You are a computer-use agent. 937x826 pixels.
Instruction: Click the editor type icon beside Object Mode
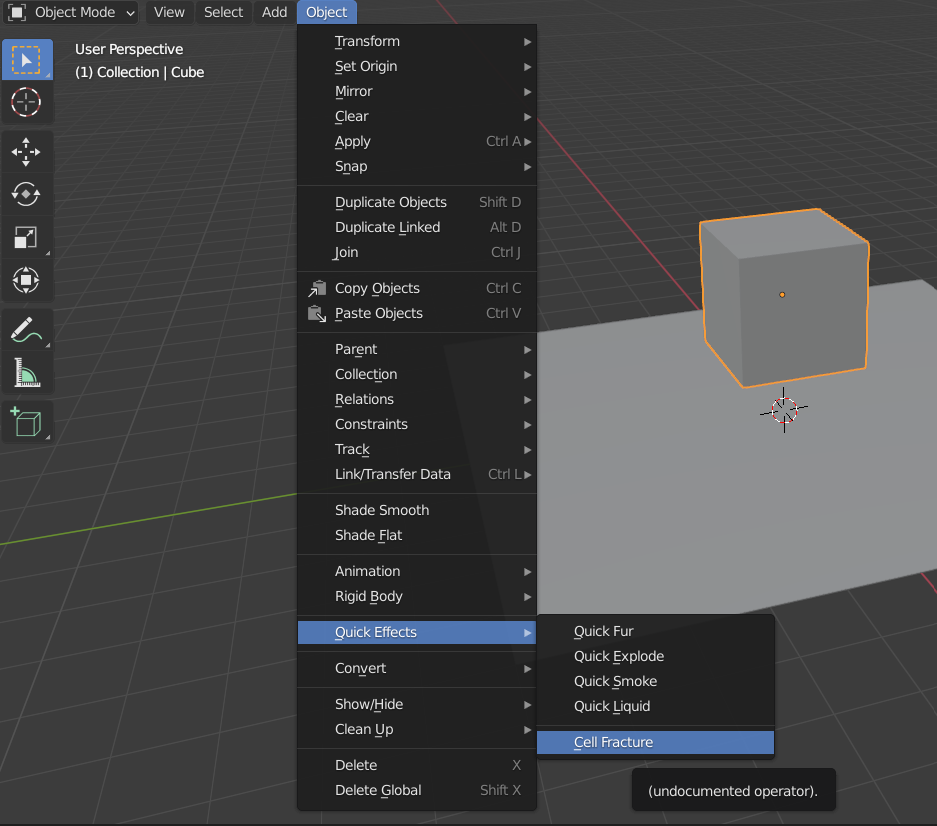[17, 12]
